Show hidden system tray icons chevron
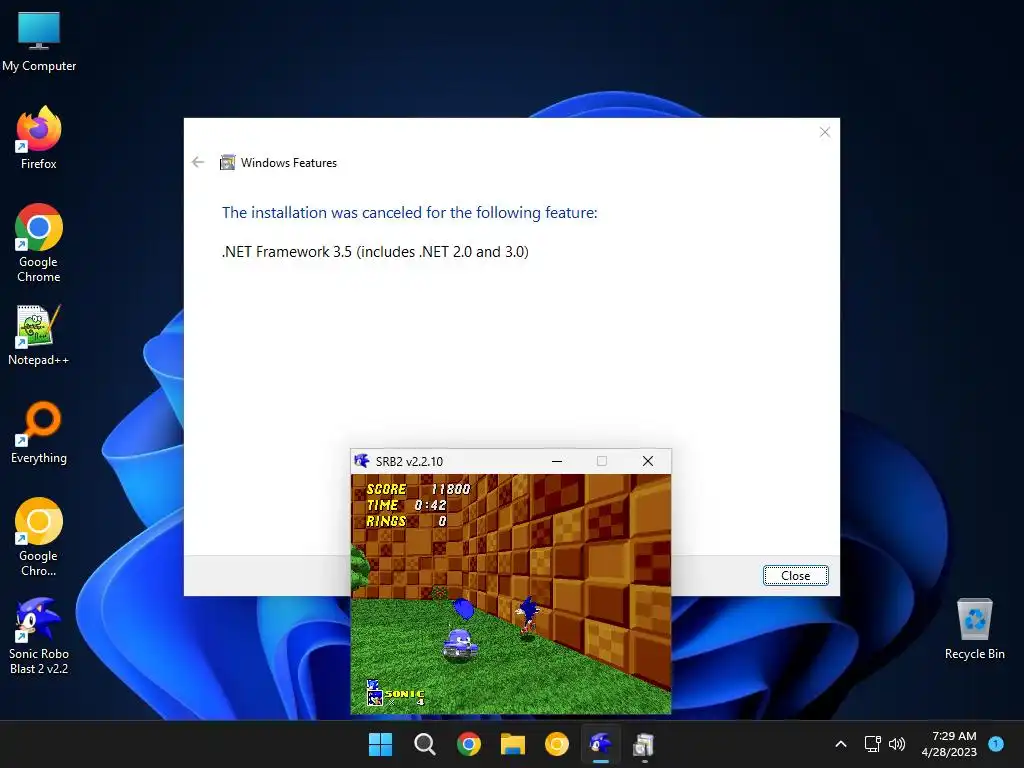 click(841, 744)
